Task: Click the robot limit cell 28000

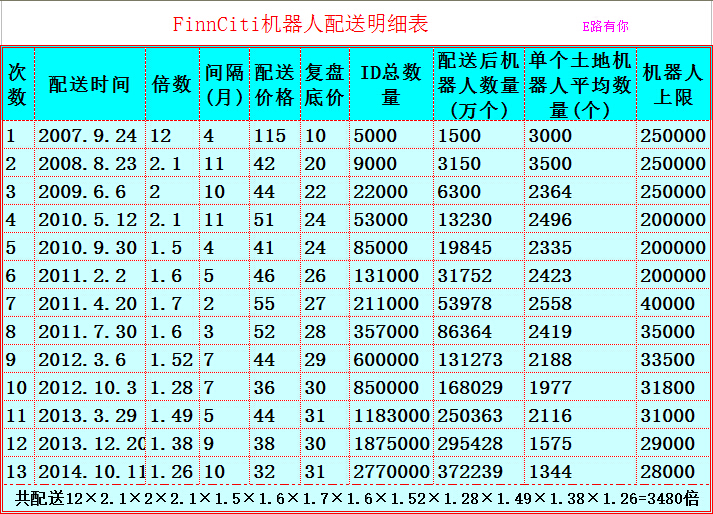Action: pyautogui.click(x=673, y=471)
